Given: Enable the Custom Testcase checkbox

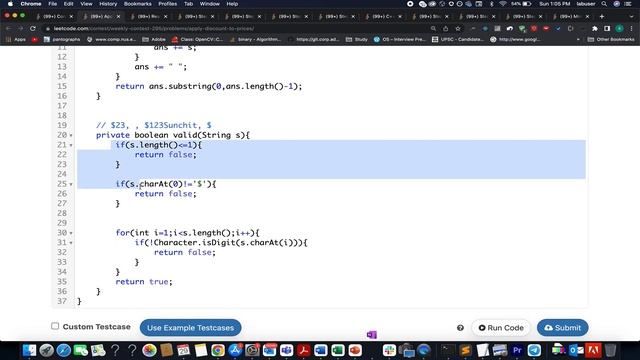Looking at the screenshot, I should [x=55, y=326].
